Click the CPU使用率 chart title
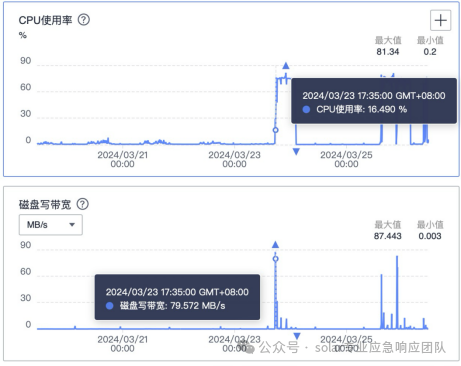 click(x=45, y=20)
